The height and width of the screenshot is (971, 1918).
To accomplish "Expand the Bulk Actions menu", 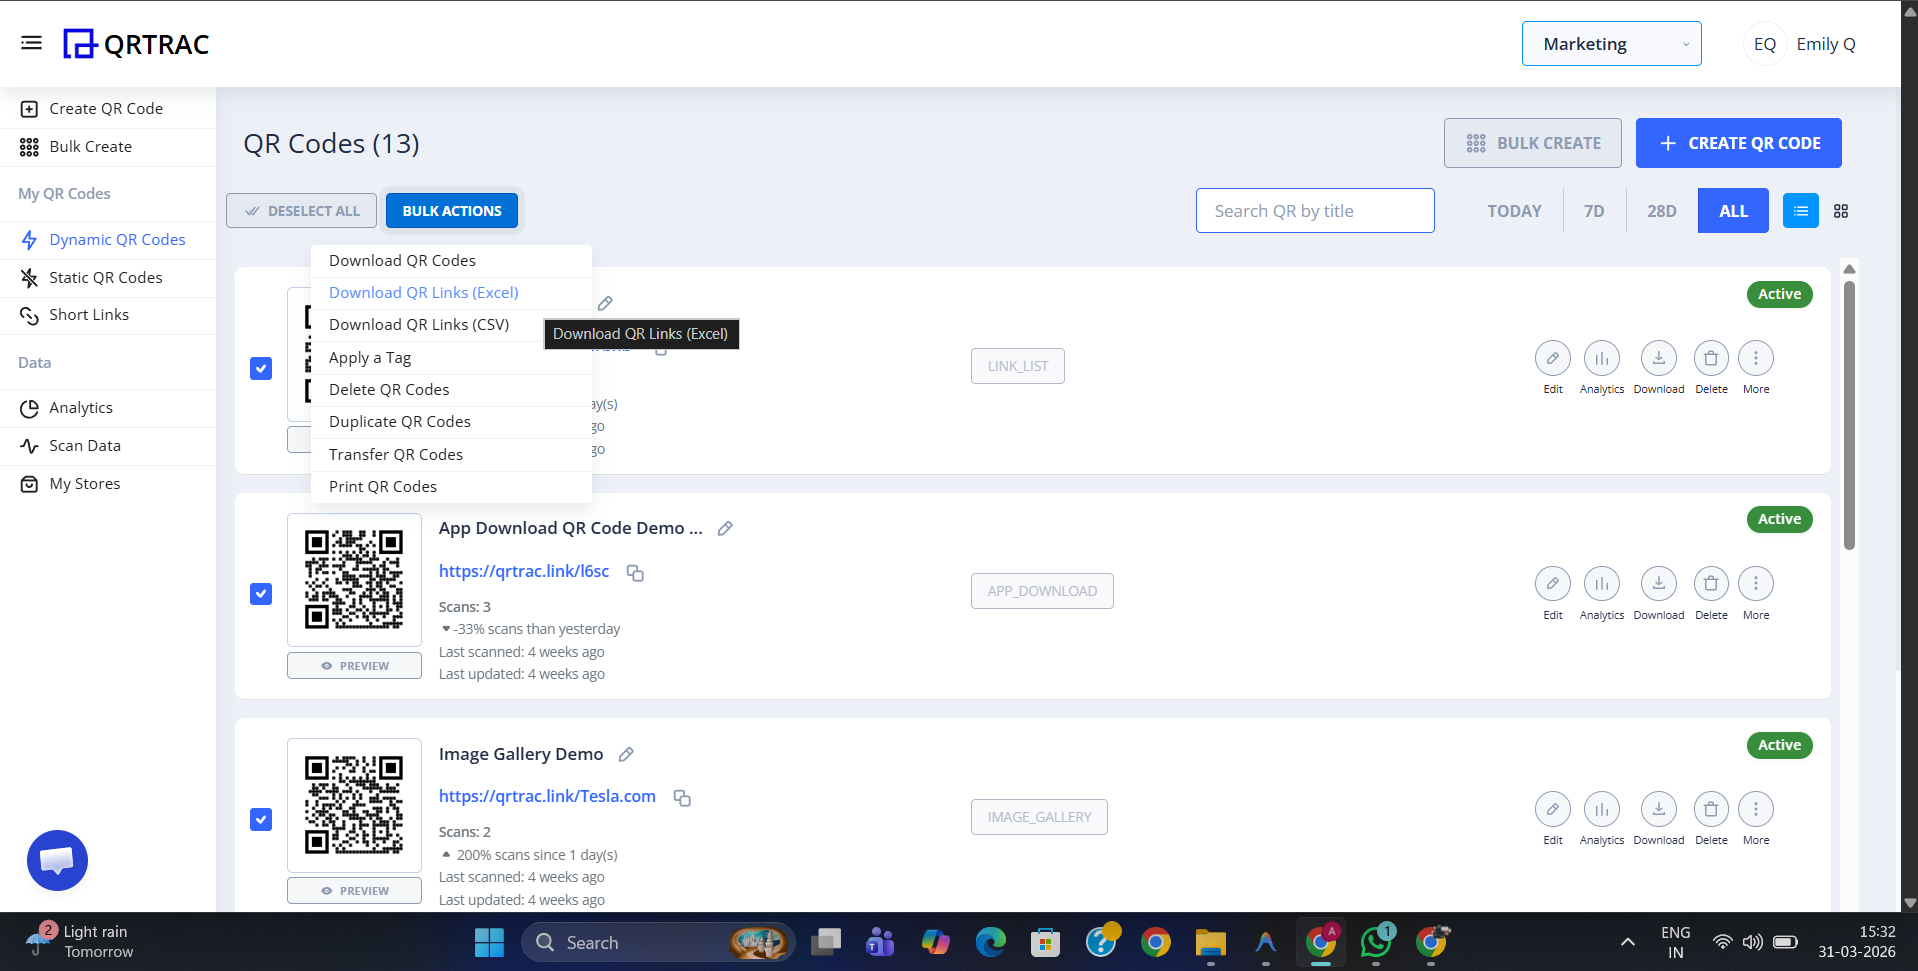I will coord(451,210).
